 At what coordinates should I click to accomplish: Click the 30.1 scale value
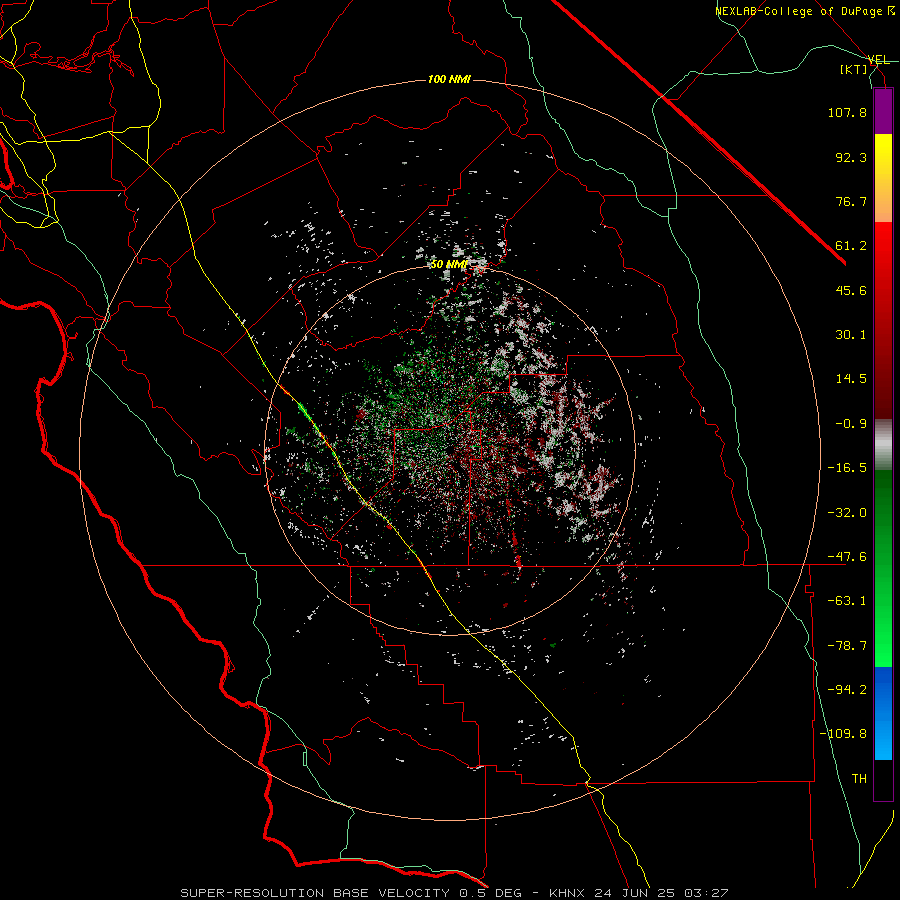pos(851,335)
